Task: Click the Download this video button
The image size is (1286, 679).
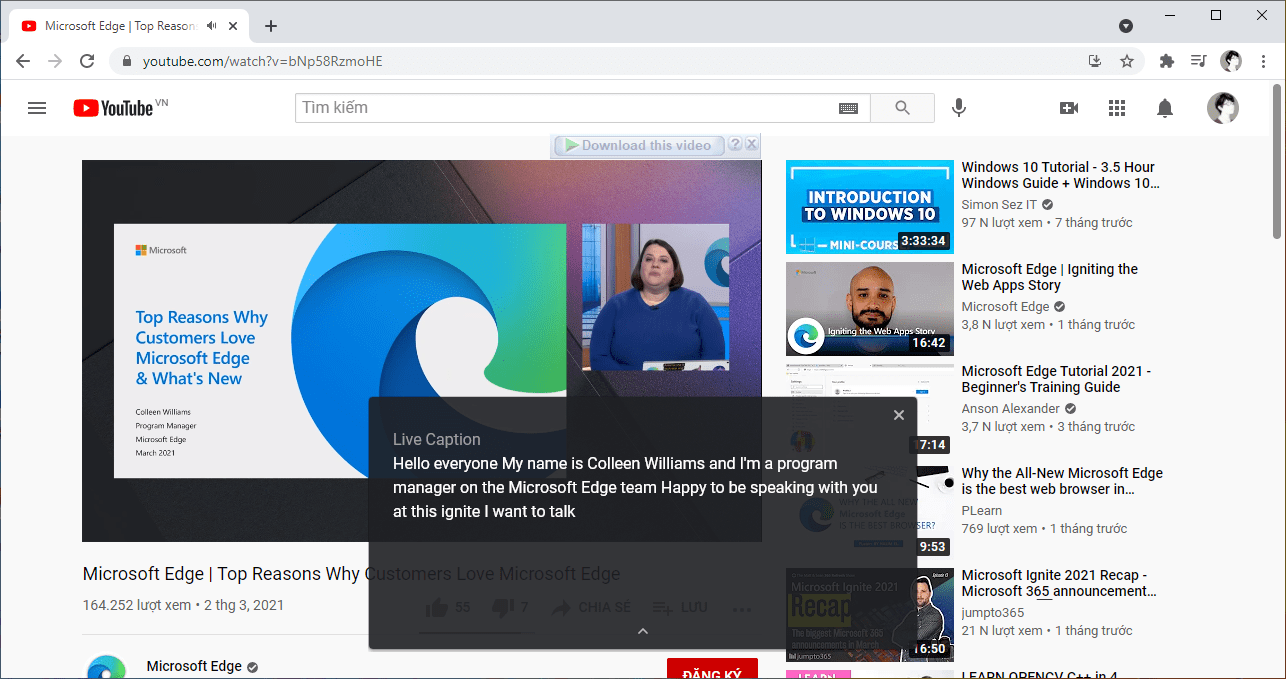Action: coord(636,145)
